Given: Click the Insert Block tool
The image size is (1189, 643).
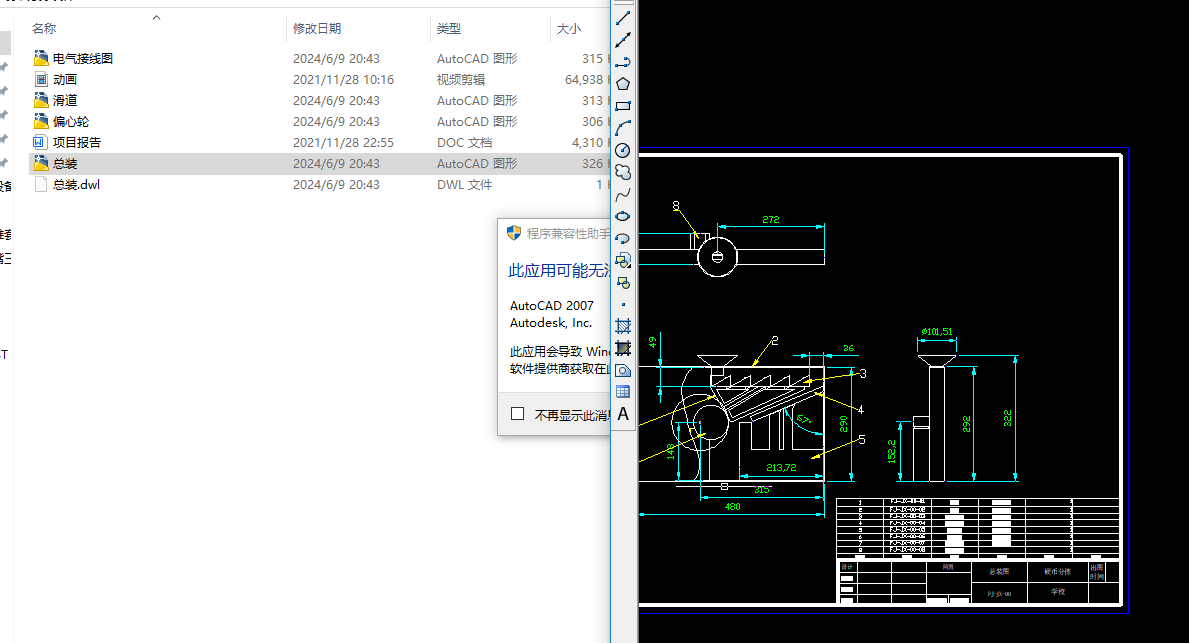Looking at the screenshot, I should point(623,261).
